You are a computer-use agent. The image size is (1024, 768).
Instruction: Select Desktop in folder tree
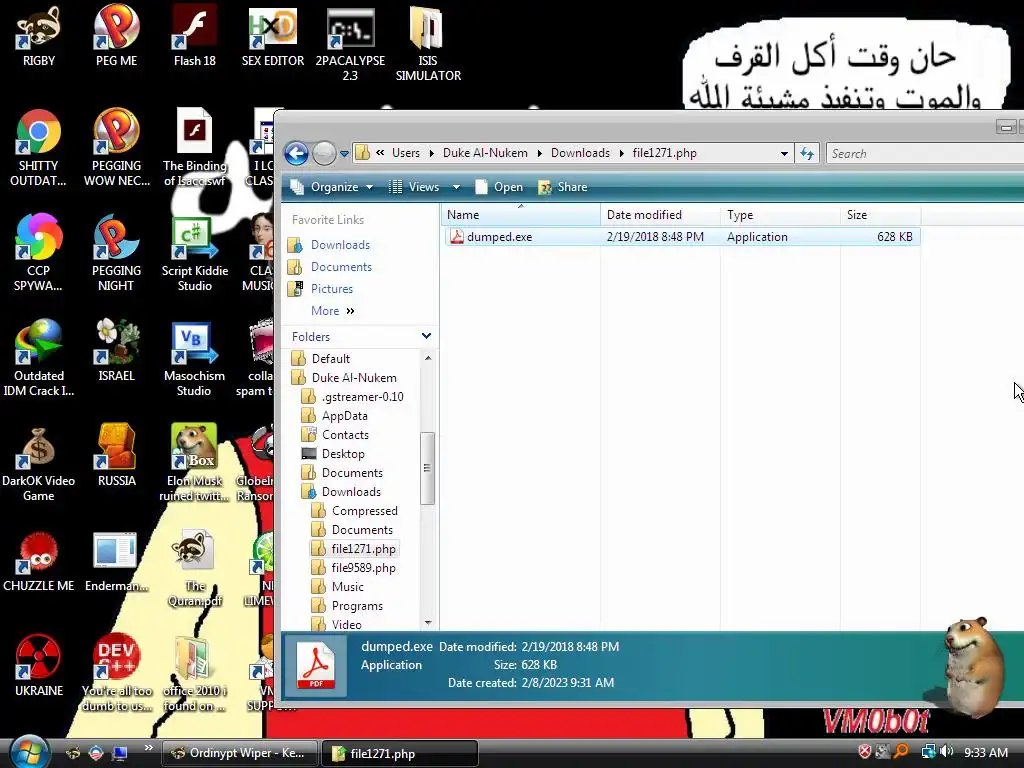pos(343,453)
